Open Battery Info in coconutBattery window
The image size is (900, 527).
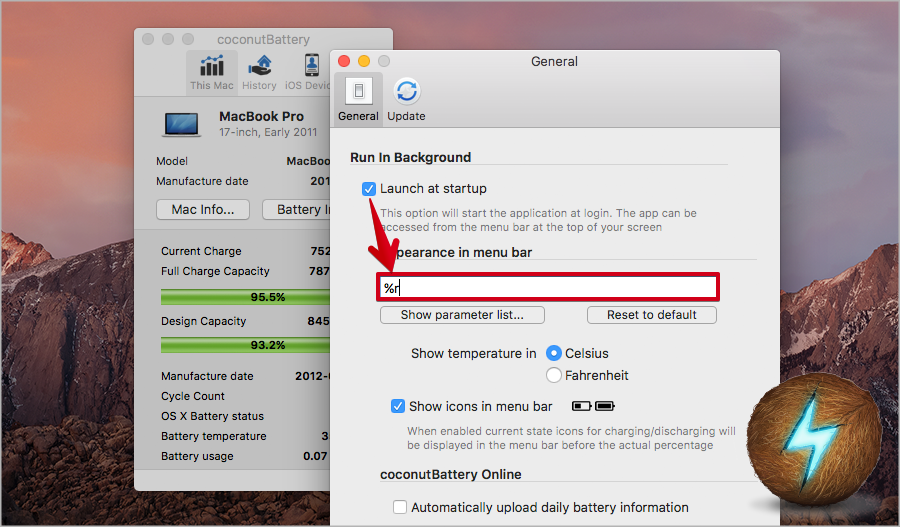[x=296, y=210]
